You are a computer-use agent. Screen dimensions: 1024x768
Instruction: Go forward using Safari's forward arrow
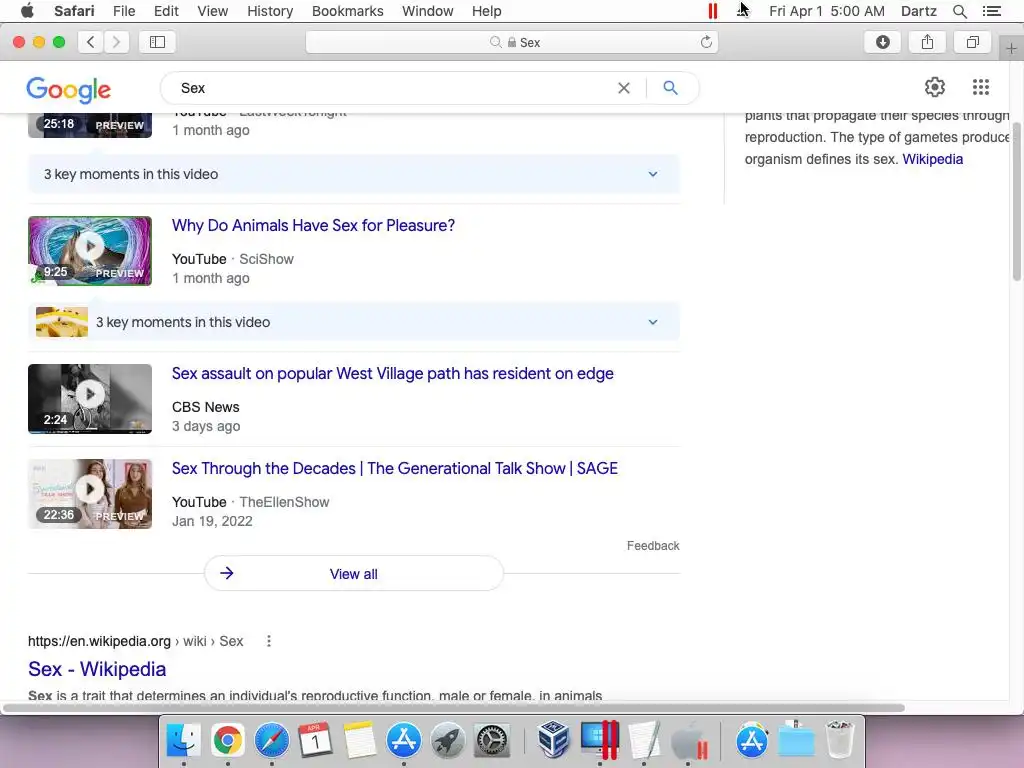[116, 42]
